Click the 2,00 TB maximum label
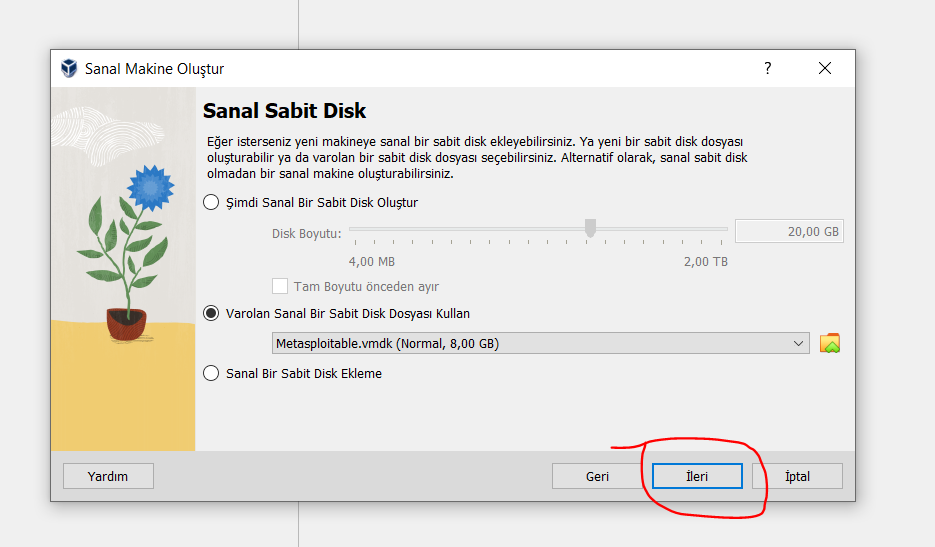The height and width of the screenshot is (547, 935). (x=705, y=262)
